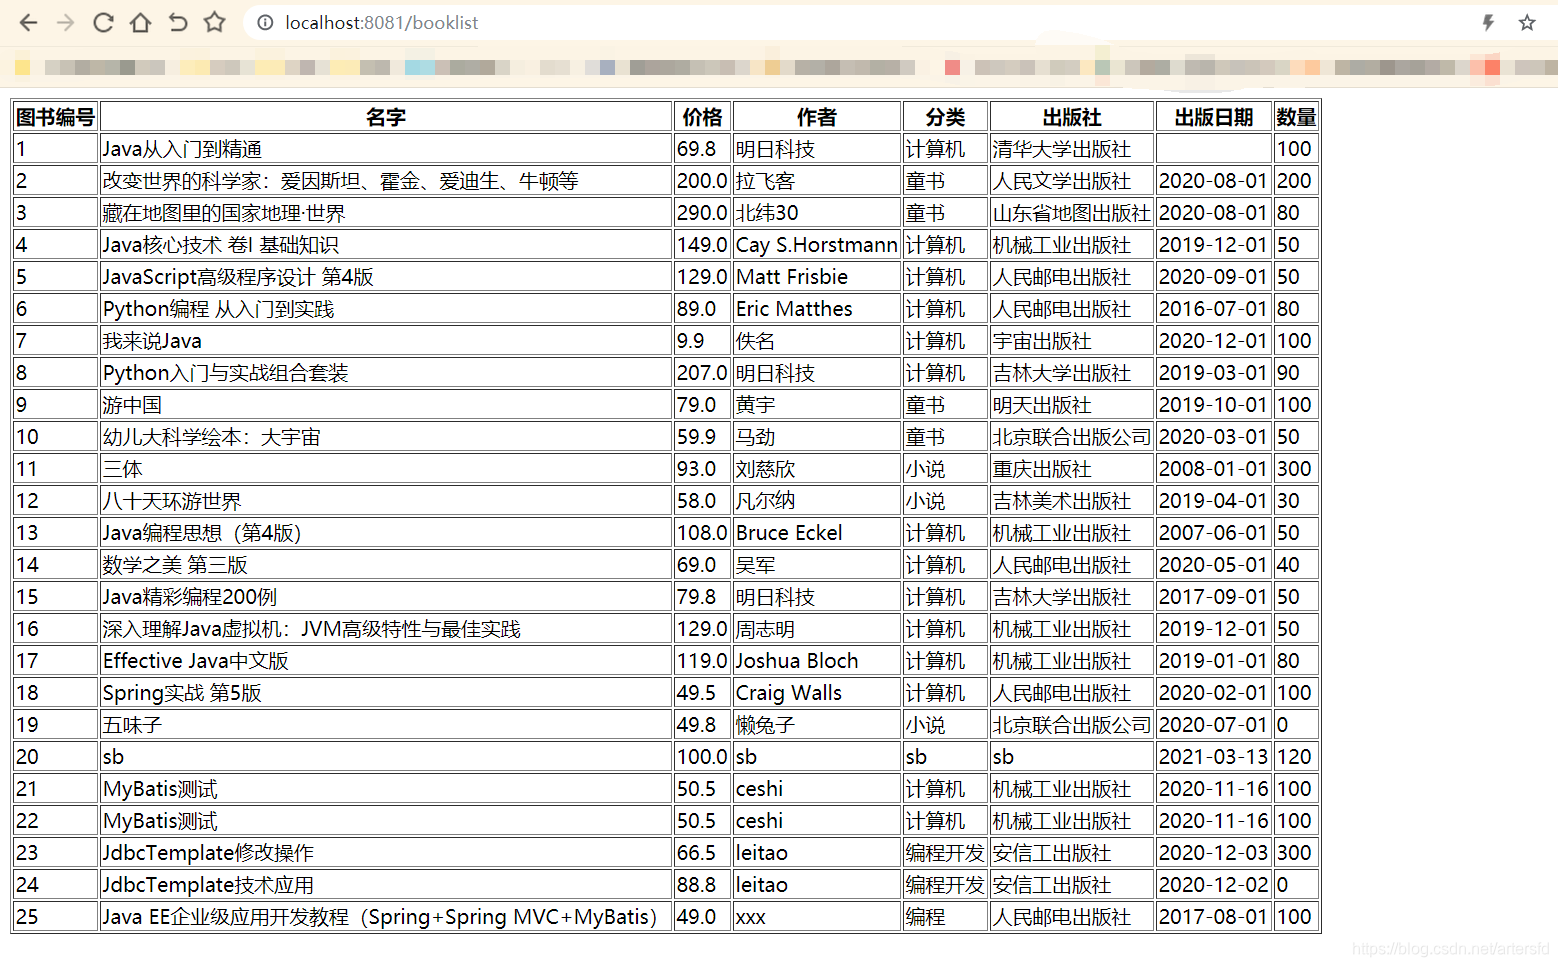Image resolution: width=1558 pixels, height=967 pixels.
Task: Click category 编程 in row 25
Action: (x=925, y=917)
